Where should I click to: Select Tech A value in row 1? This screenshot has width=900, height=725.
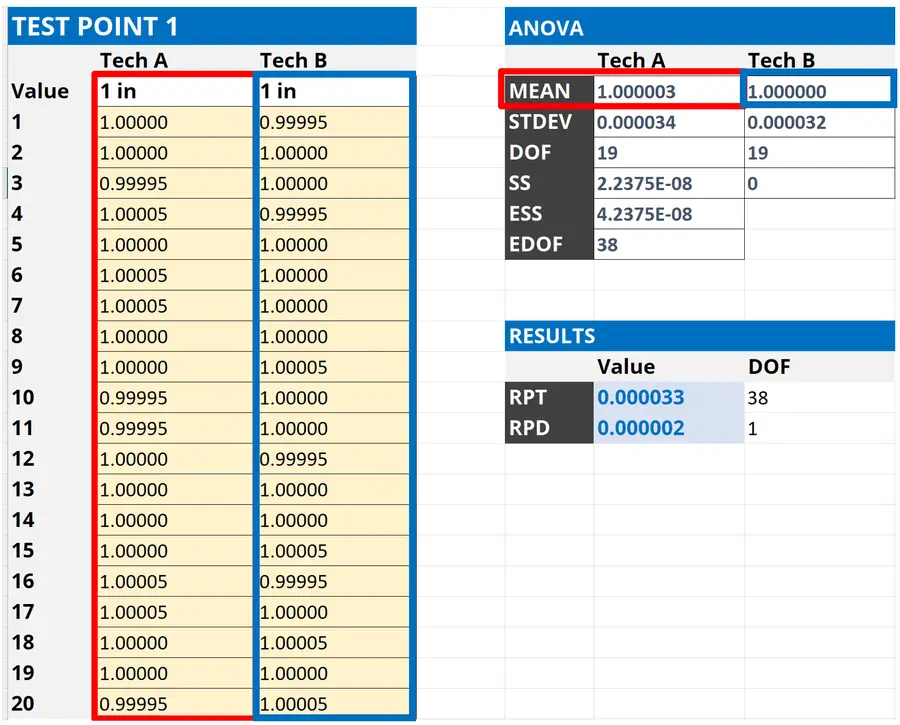174,122
